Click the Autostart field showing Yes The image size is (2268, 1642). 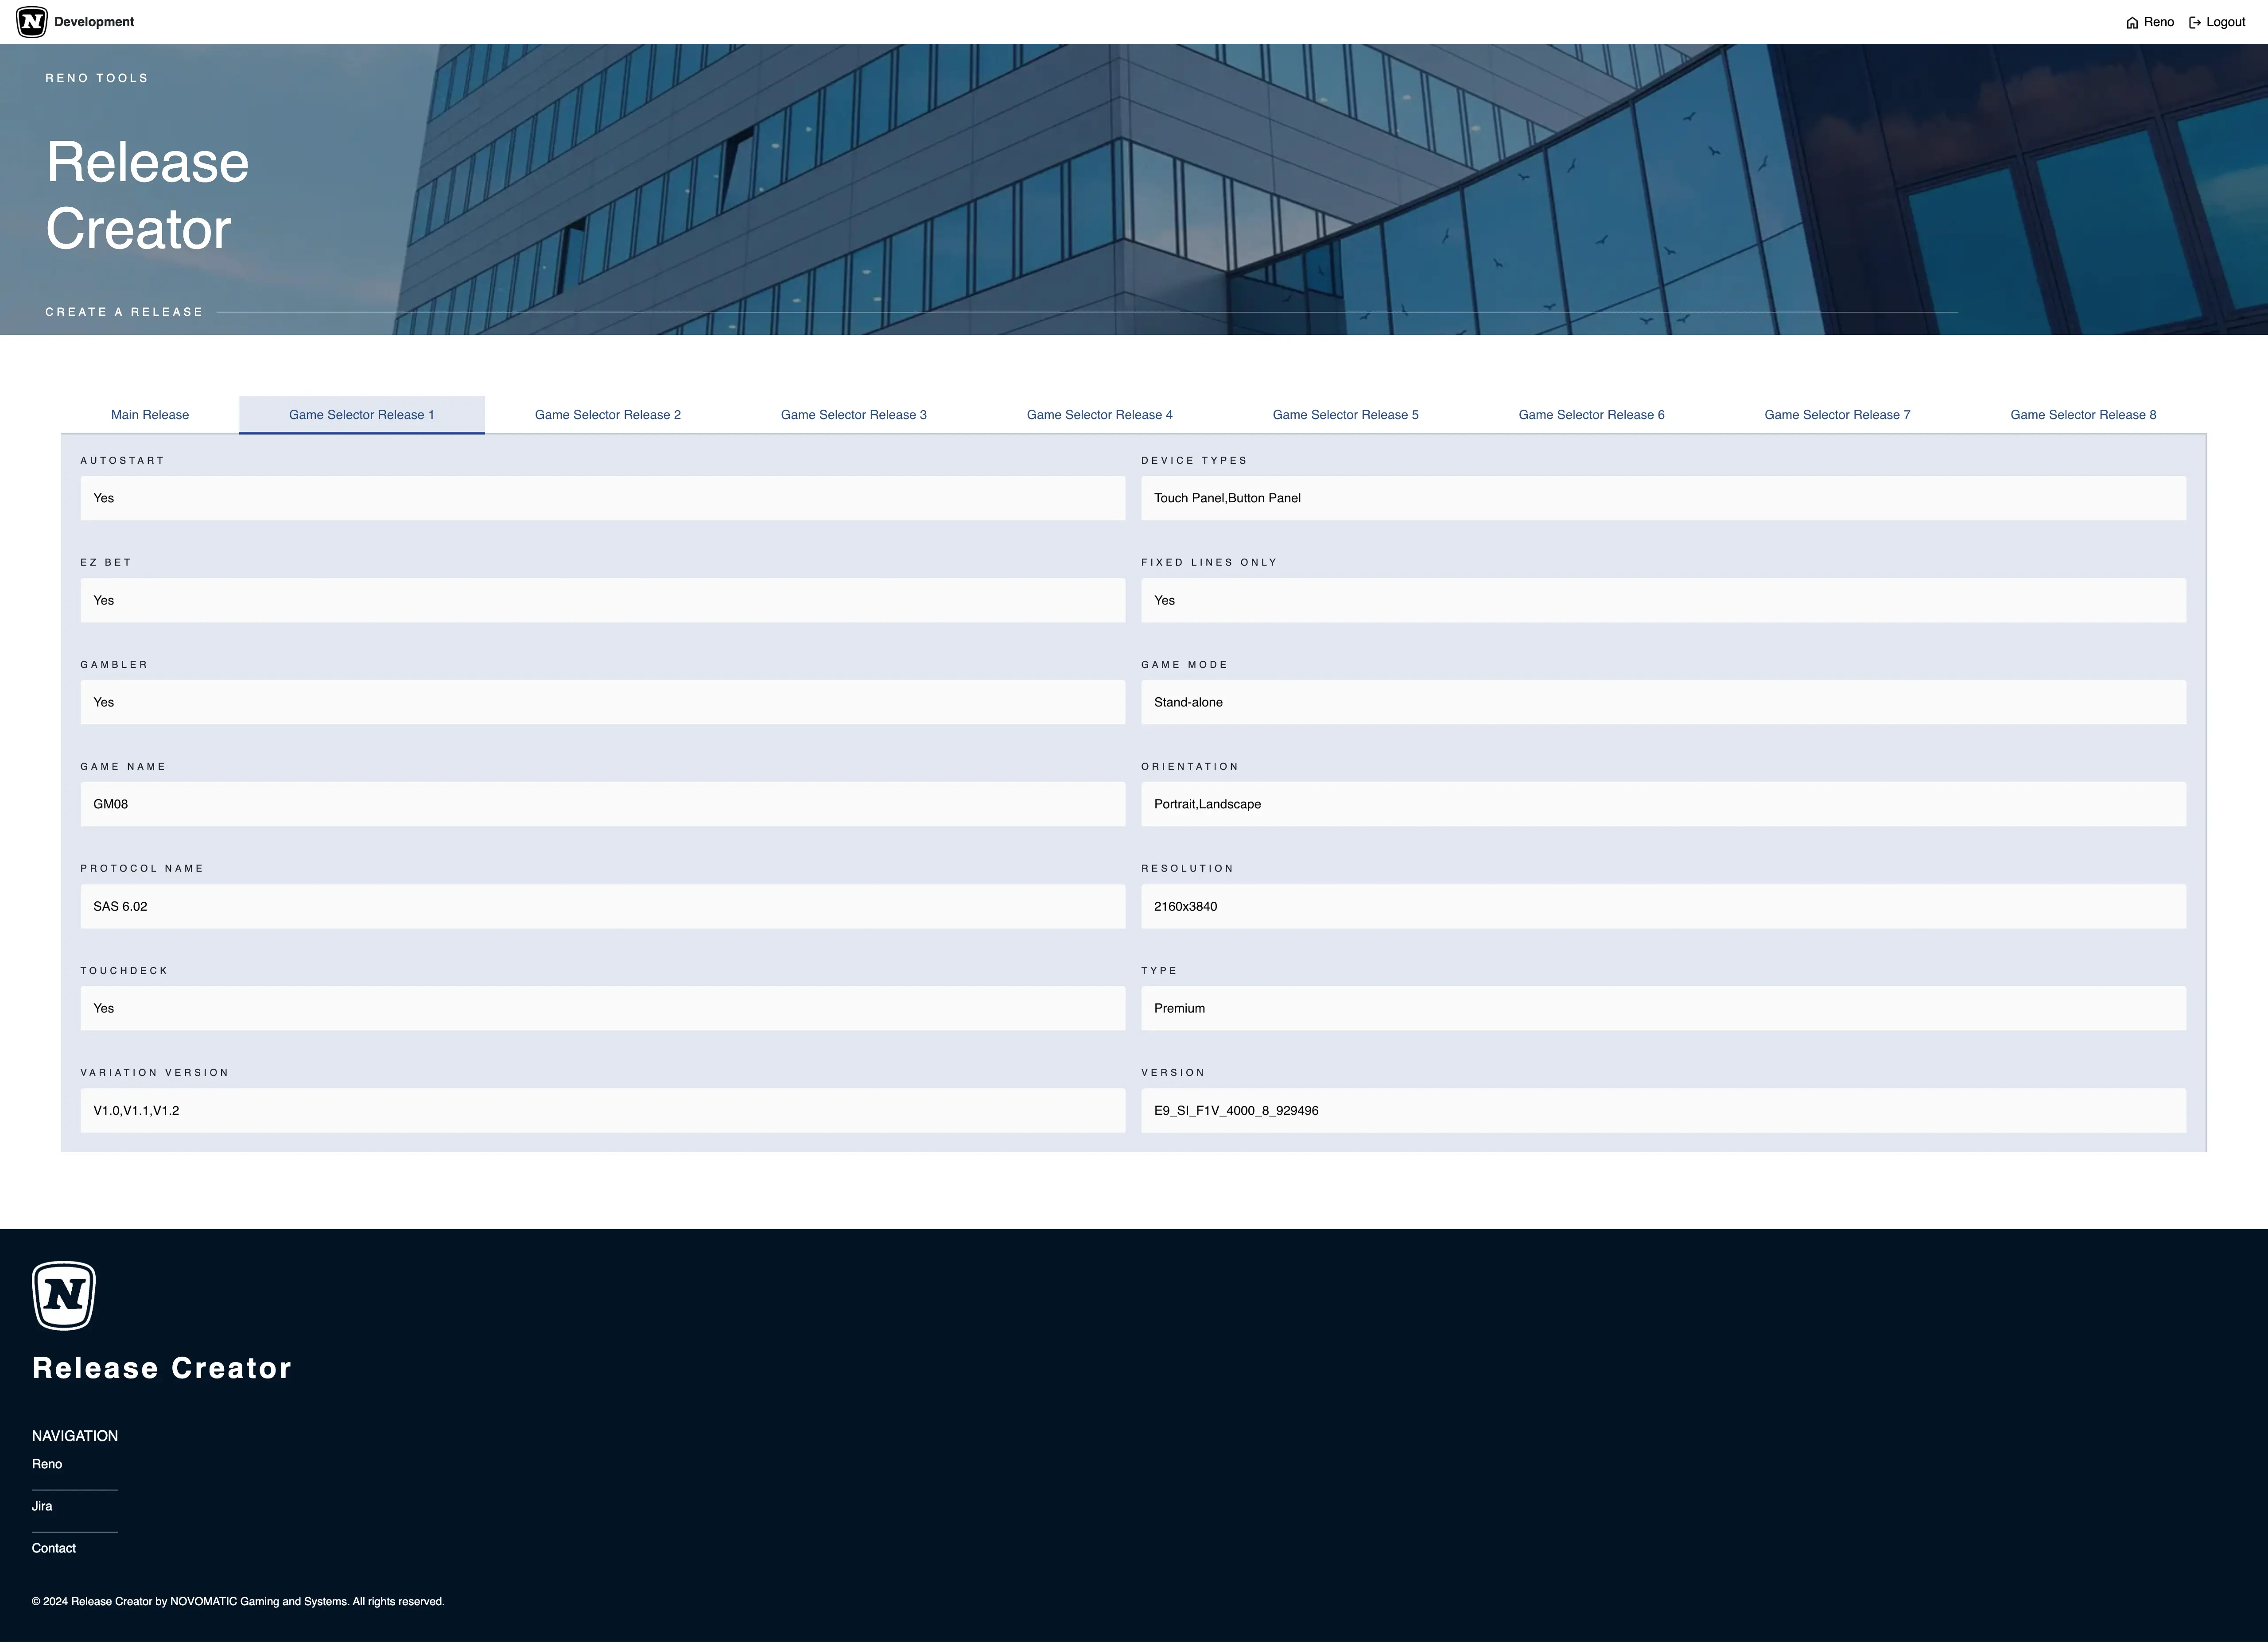pos(602,498)
